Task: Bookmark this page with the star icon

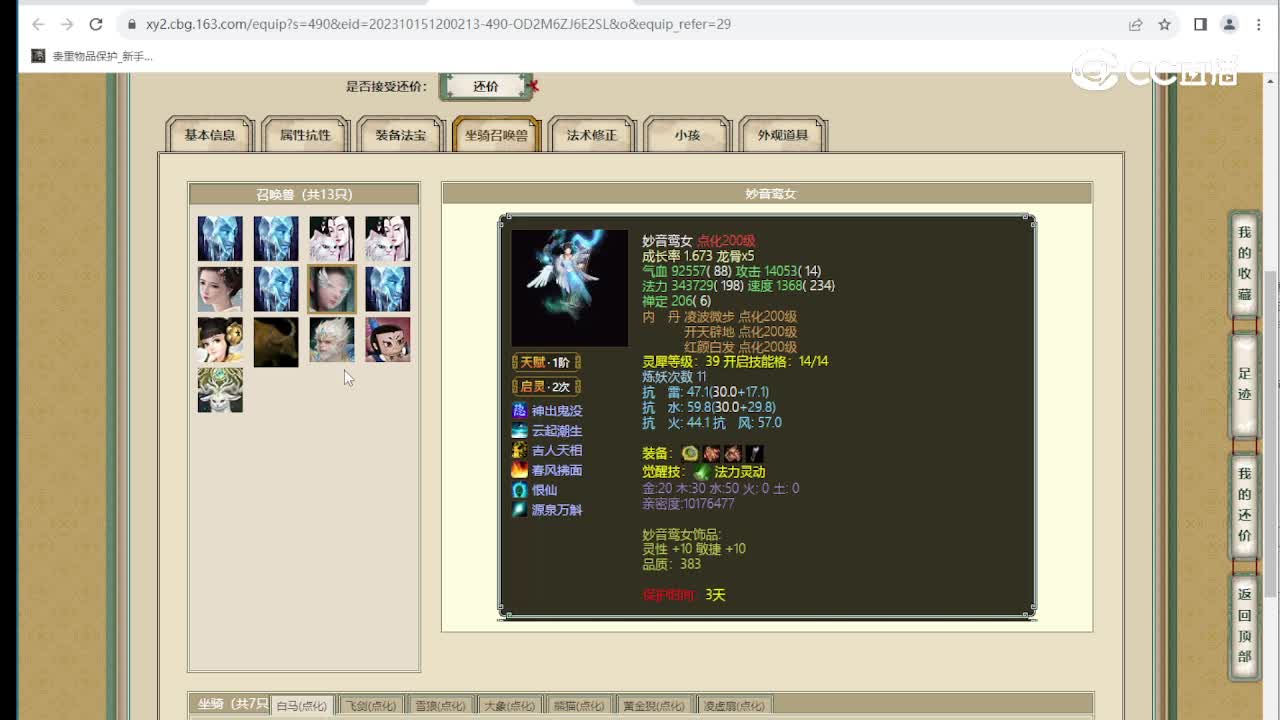Action: pyautogui.click(x=1164, y=24)
